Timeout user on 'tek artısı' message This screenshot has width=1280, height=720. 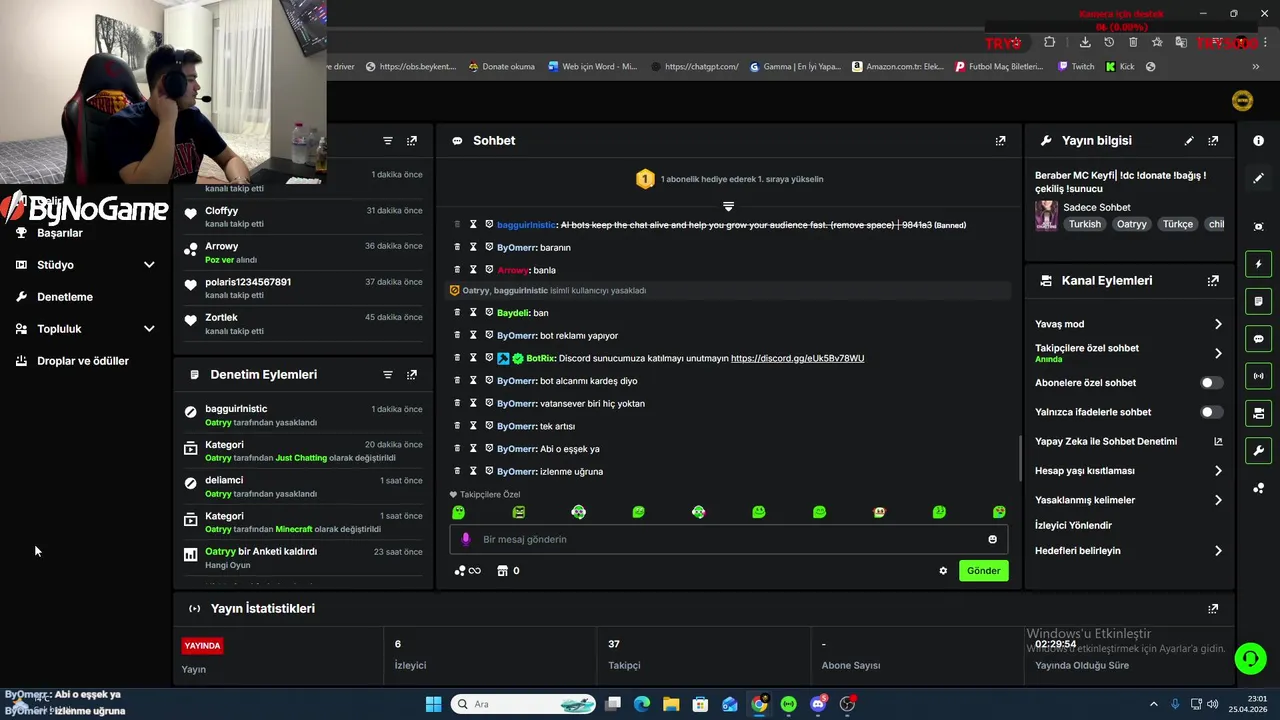click(x=473, y=426)
